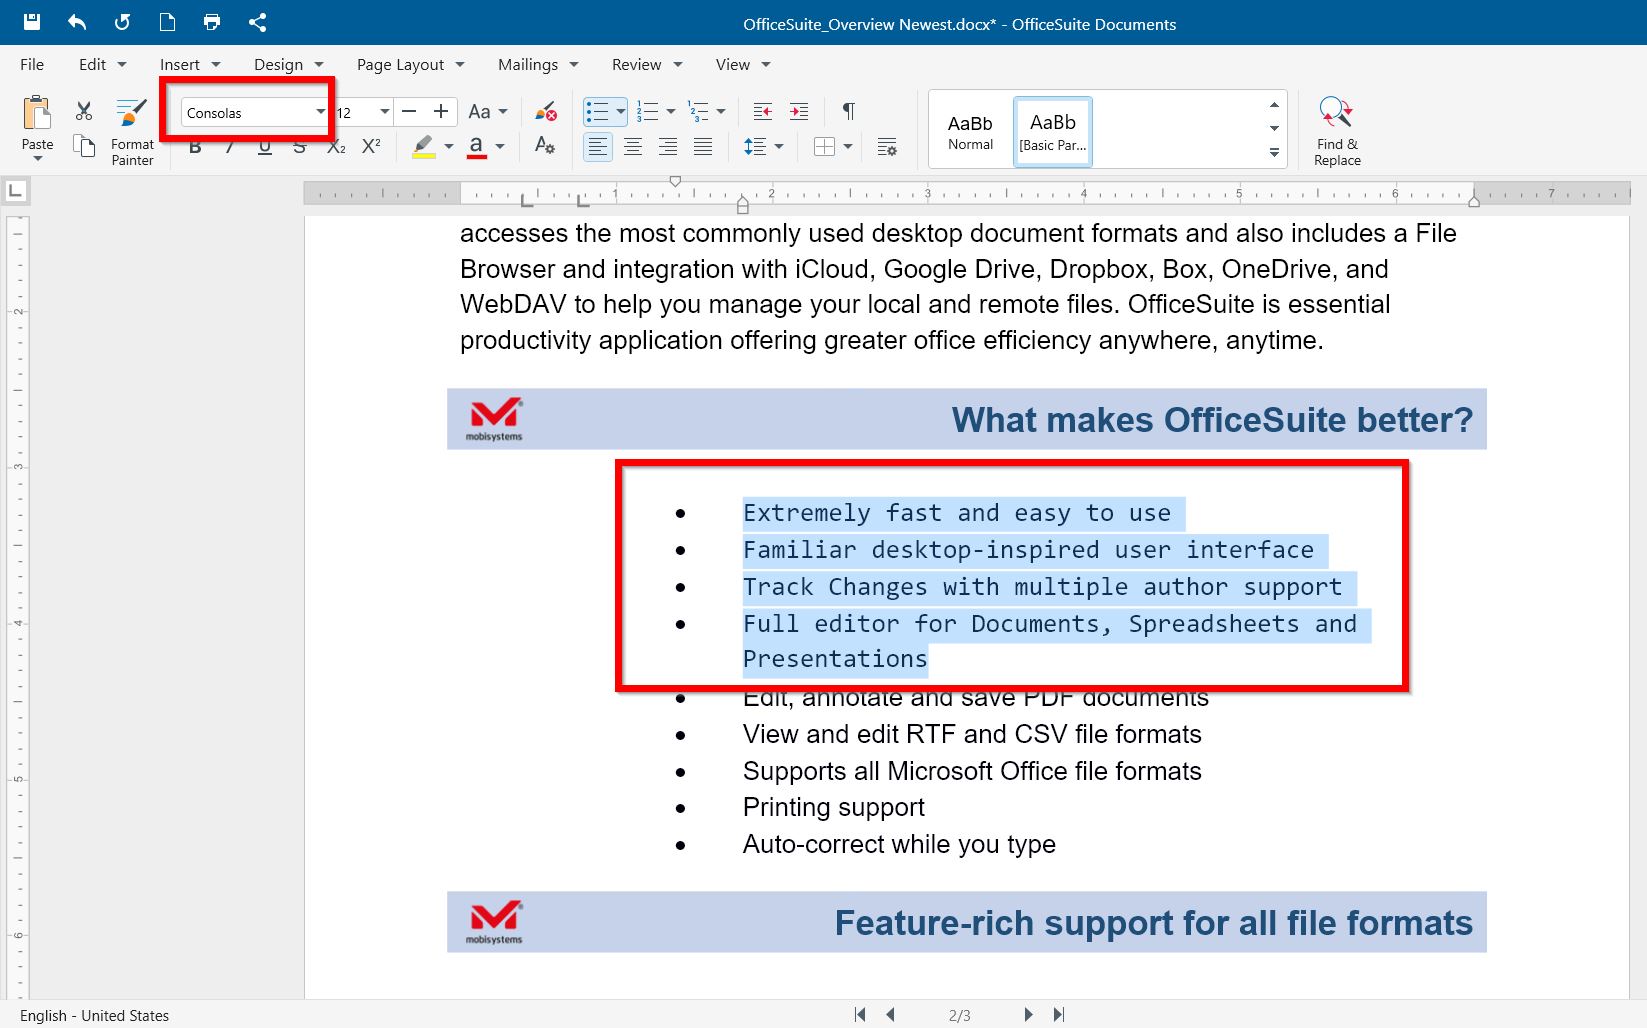
Task: Increase font size with plus button
Action: [x=441, y=111]
